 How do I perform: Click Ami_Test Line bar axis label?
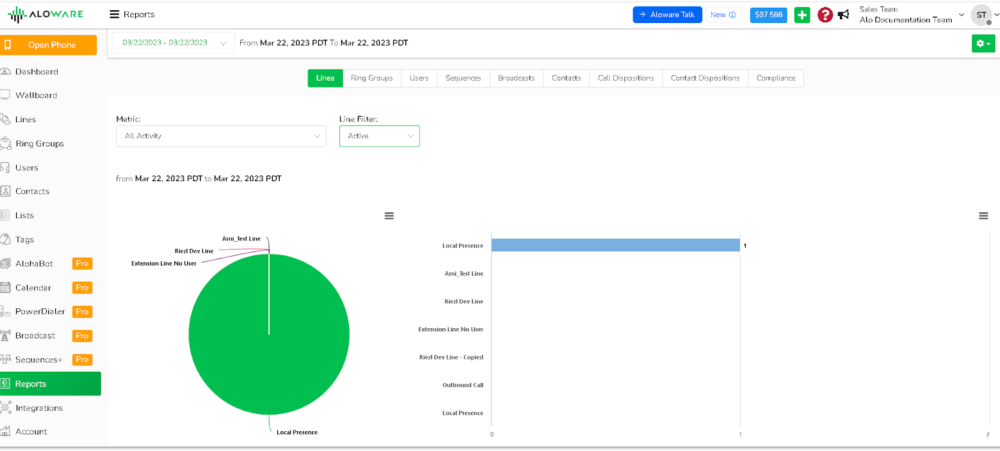(x=464, y=273)
